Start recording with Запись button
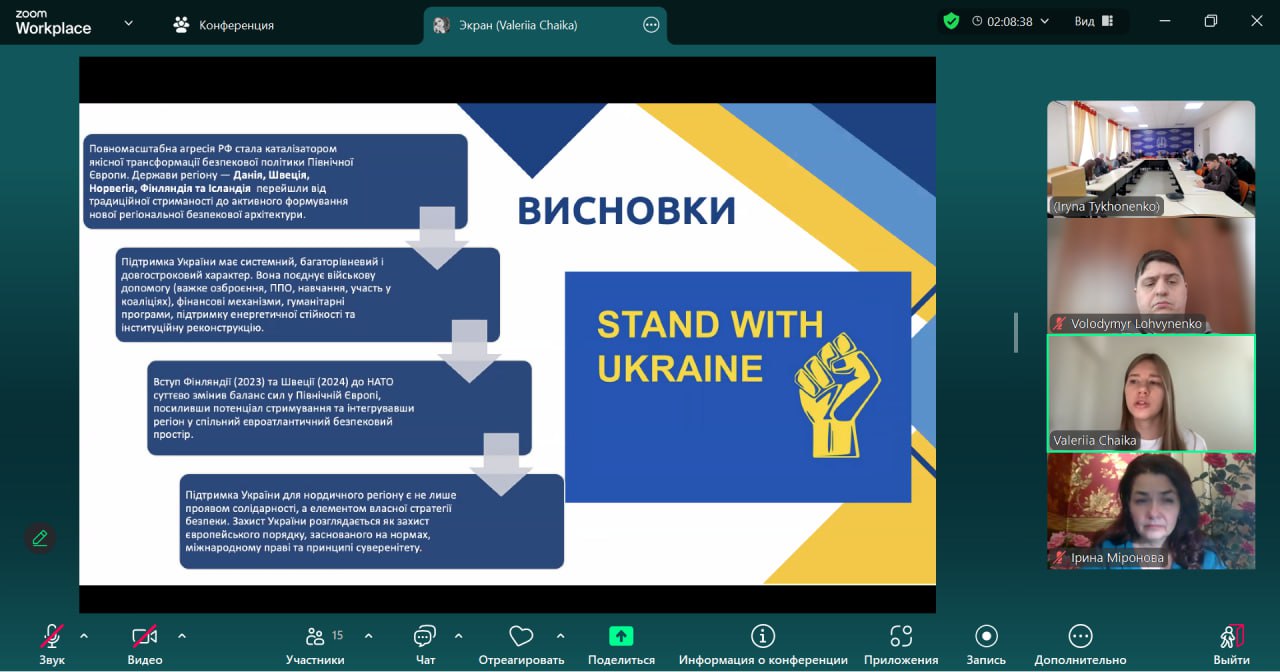The image size is (1280, 672). (986, 637)
